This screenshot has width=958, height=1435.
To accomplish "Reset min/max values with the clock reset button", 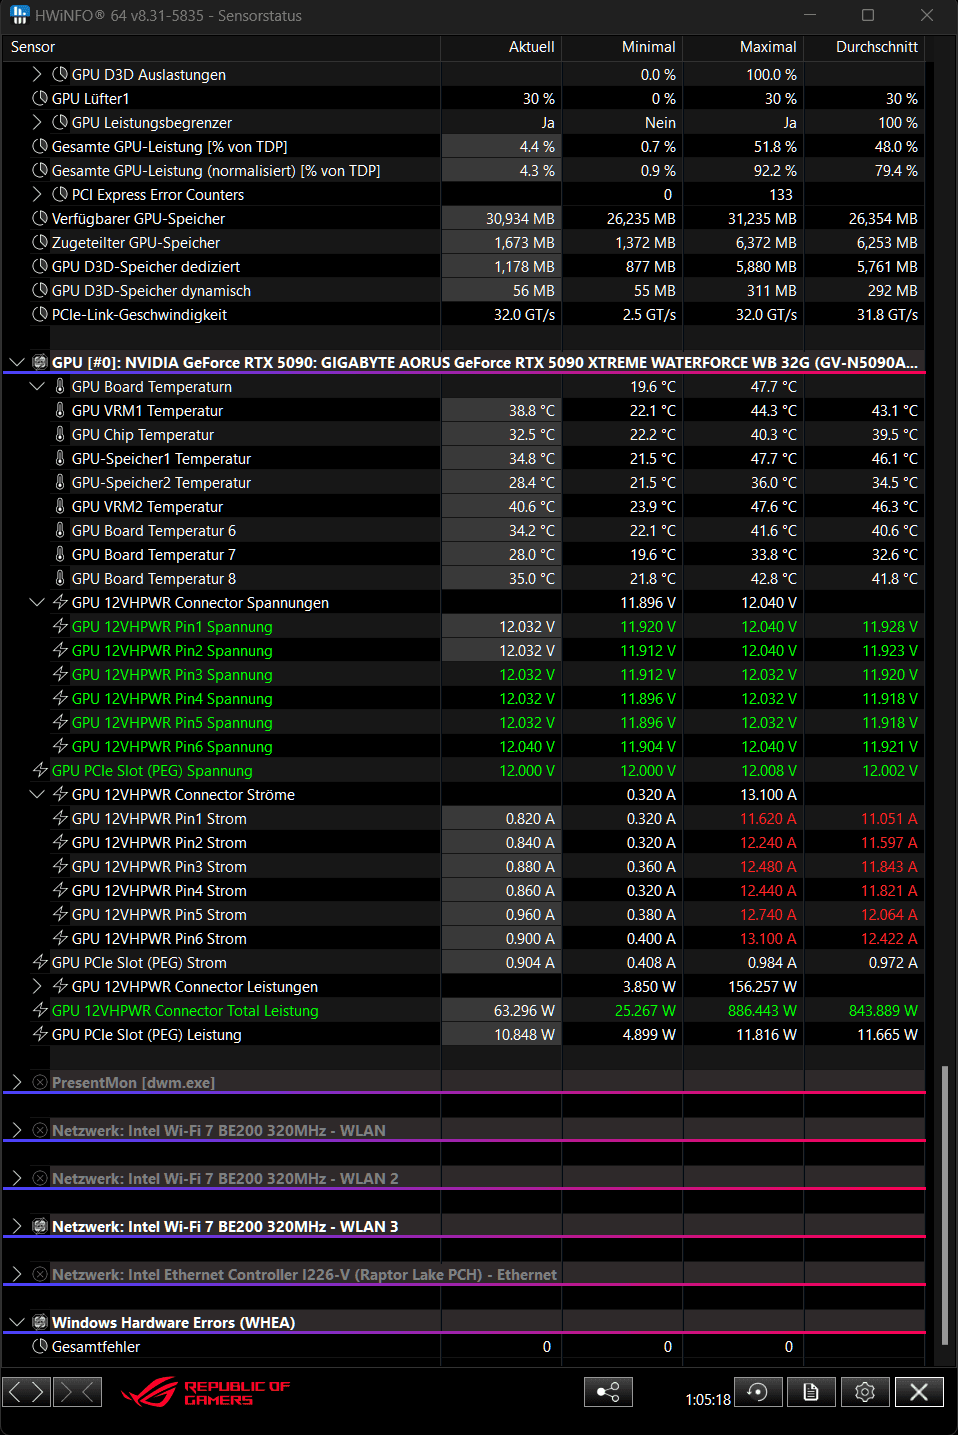I will (757, 1392).
